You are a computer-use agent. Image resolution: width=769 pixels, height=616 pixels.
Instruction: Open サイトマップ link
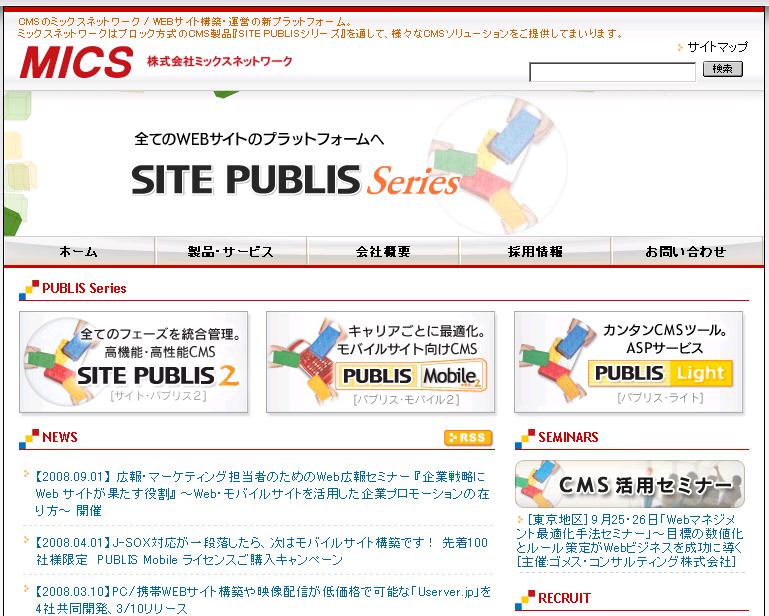coord(718,47)
